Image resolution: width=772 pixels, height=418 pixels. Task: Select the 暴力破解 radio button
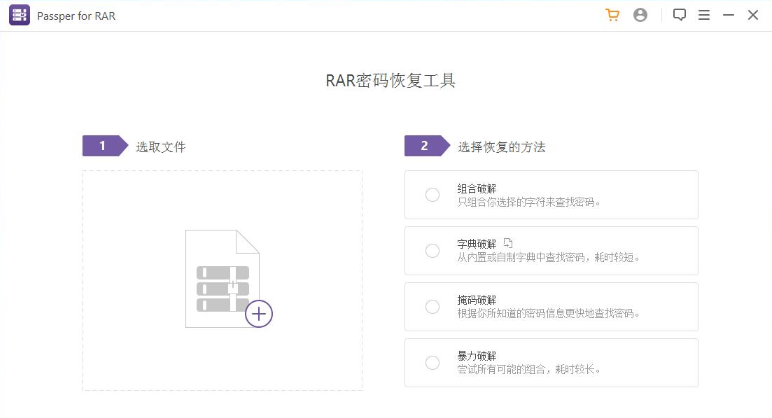coord(432,363)
